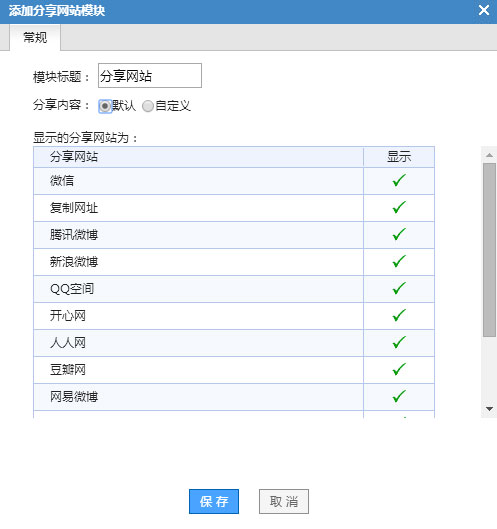Select the 自定义 radio button
This screenshot has width=497, height=529.
(148, 106)
